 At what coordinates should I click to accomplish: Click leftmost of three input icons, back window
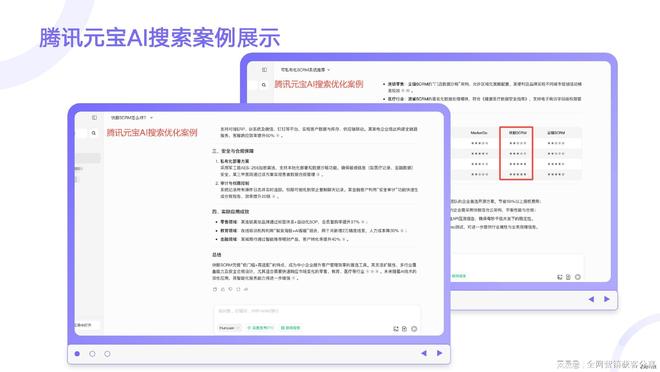(x=560, y=277)
